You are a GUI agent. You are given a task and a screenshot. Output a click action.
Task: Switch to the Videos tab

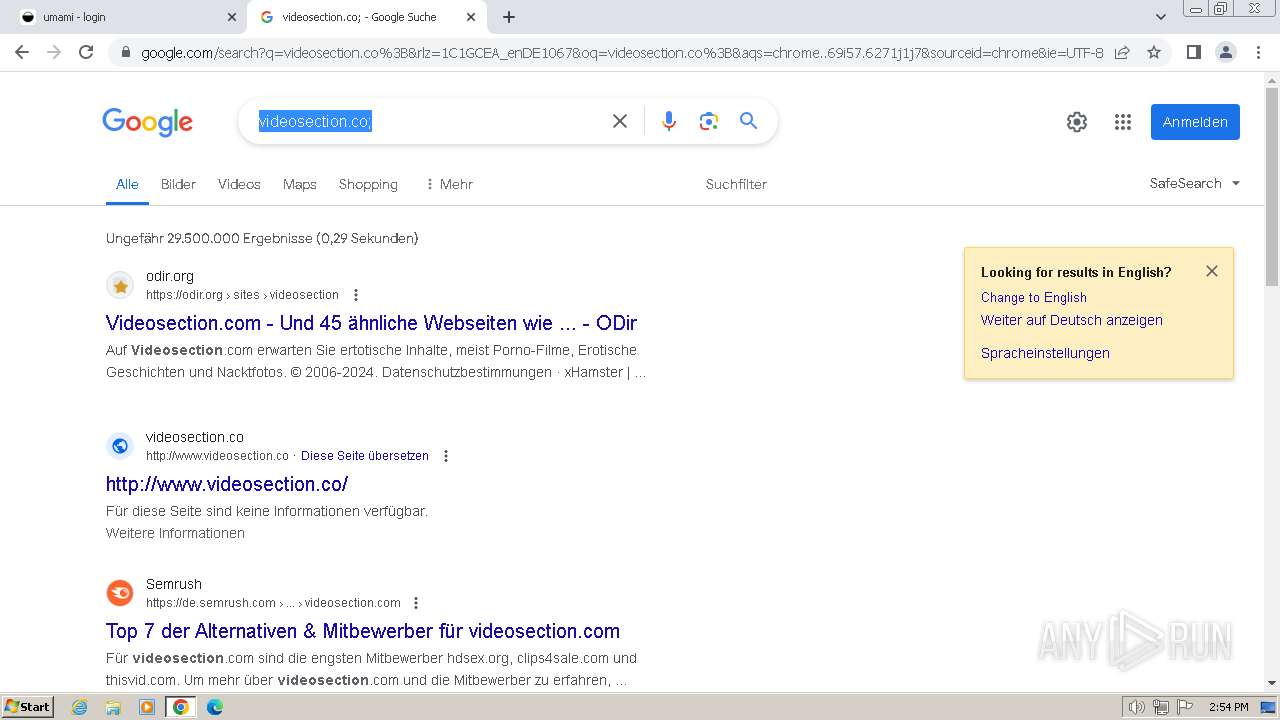(239, 184)
